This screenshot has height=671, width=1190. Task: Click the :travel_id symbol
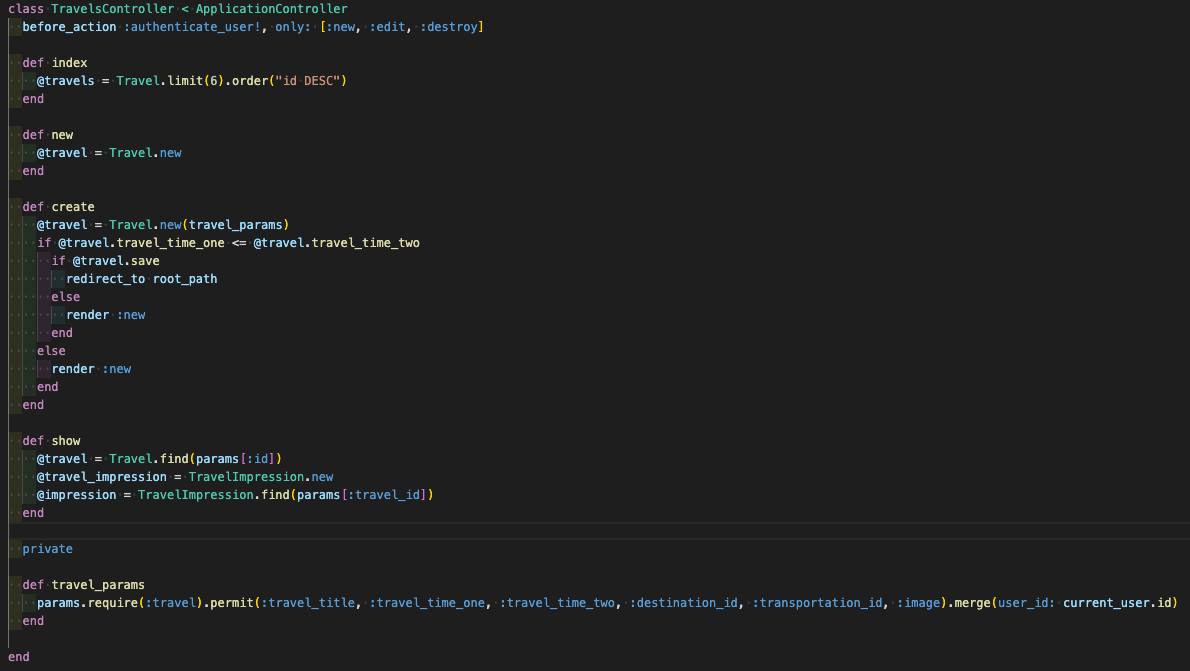(385, 495)
